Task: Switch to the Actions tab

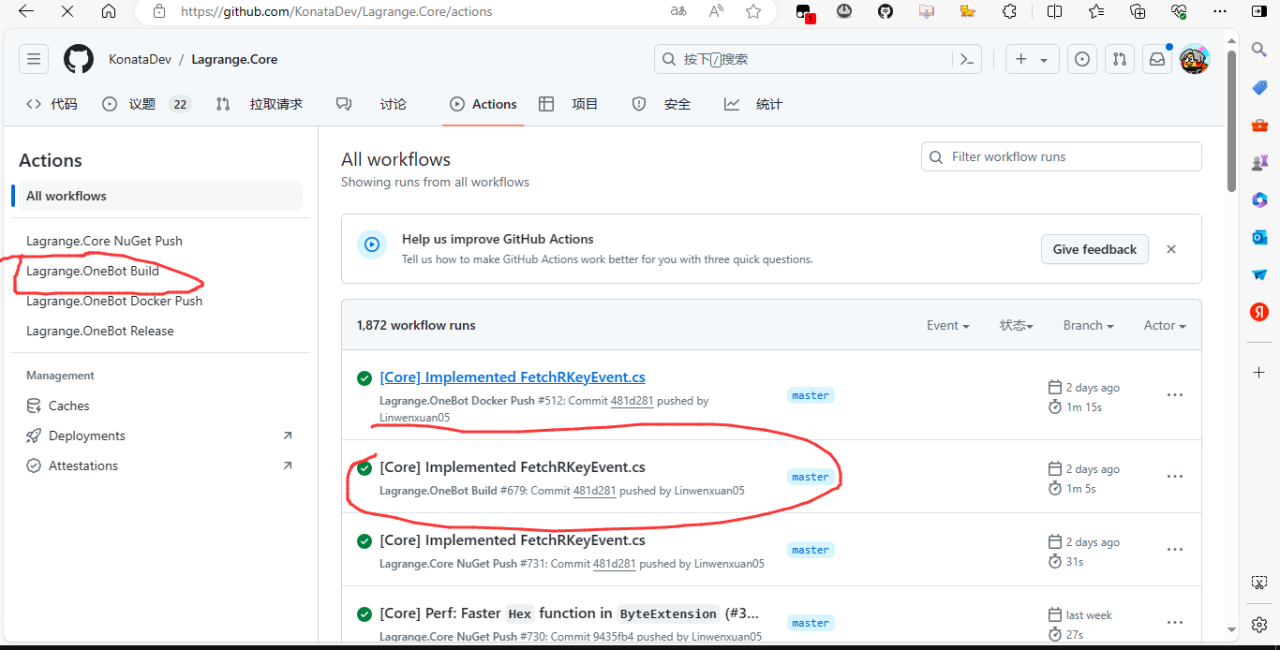Action: (483, 104)
